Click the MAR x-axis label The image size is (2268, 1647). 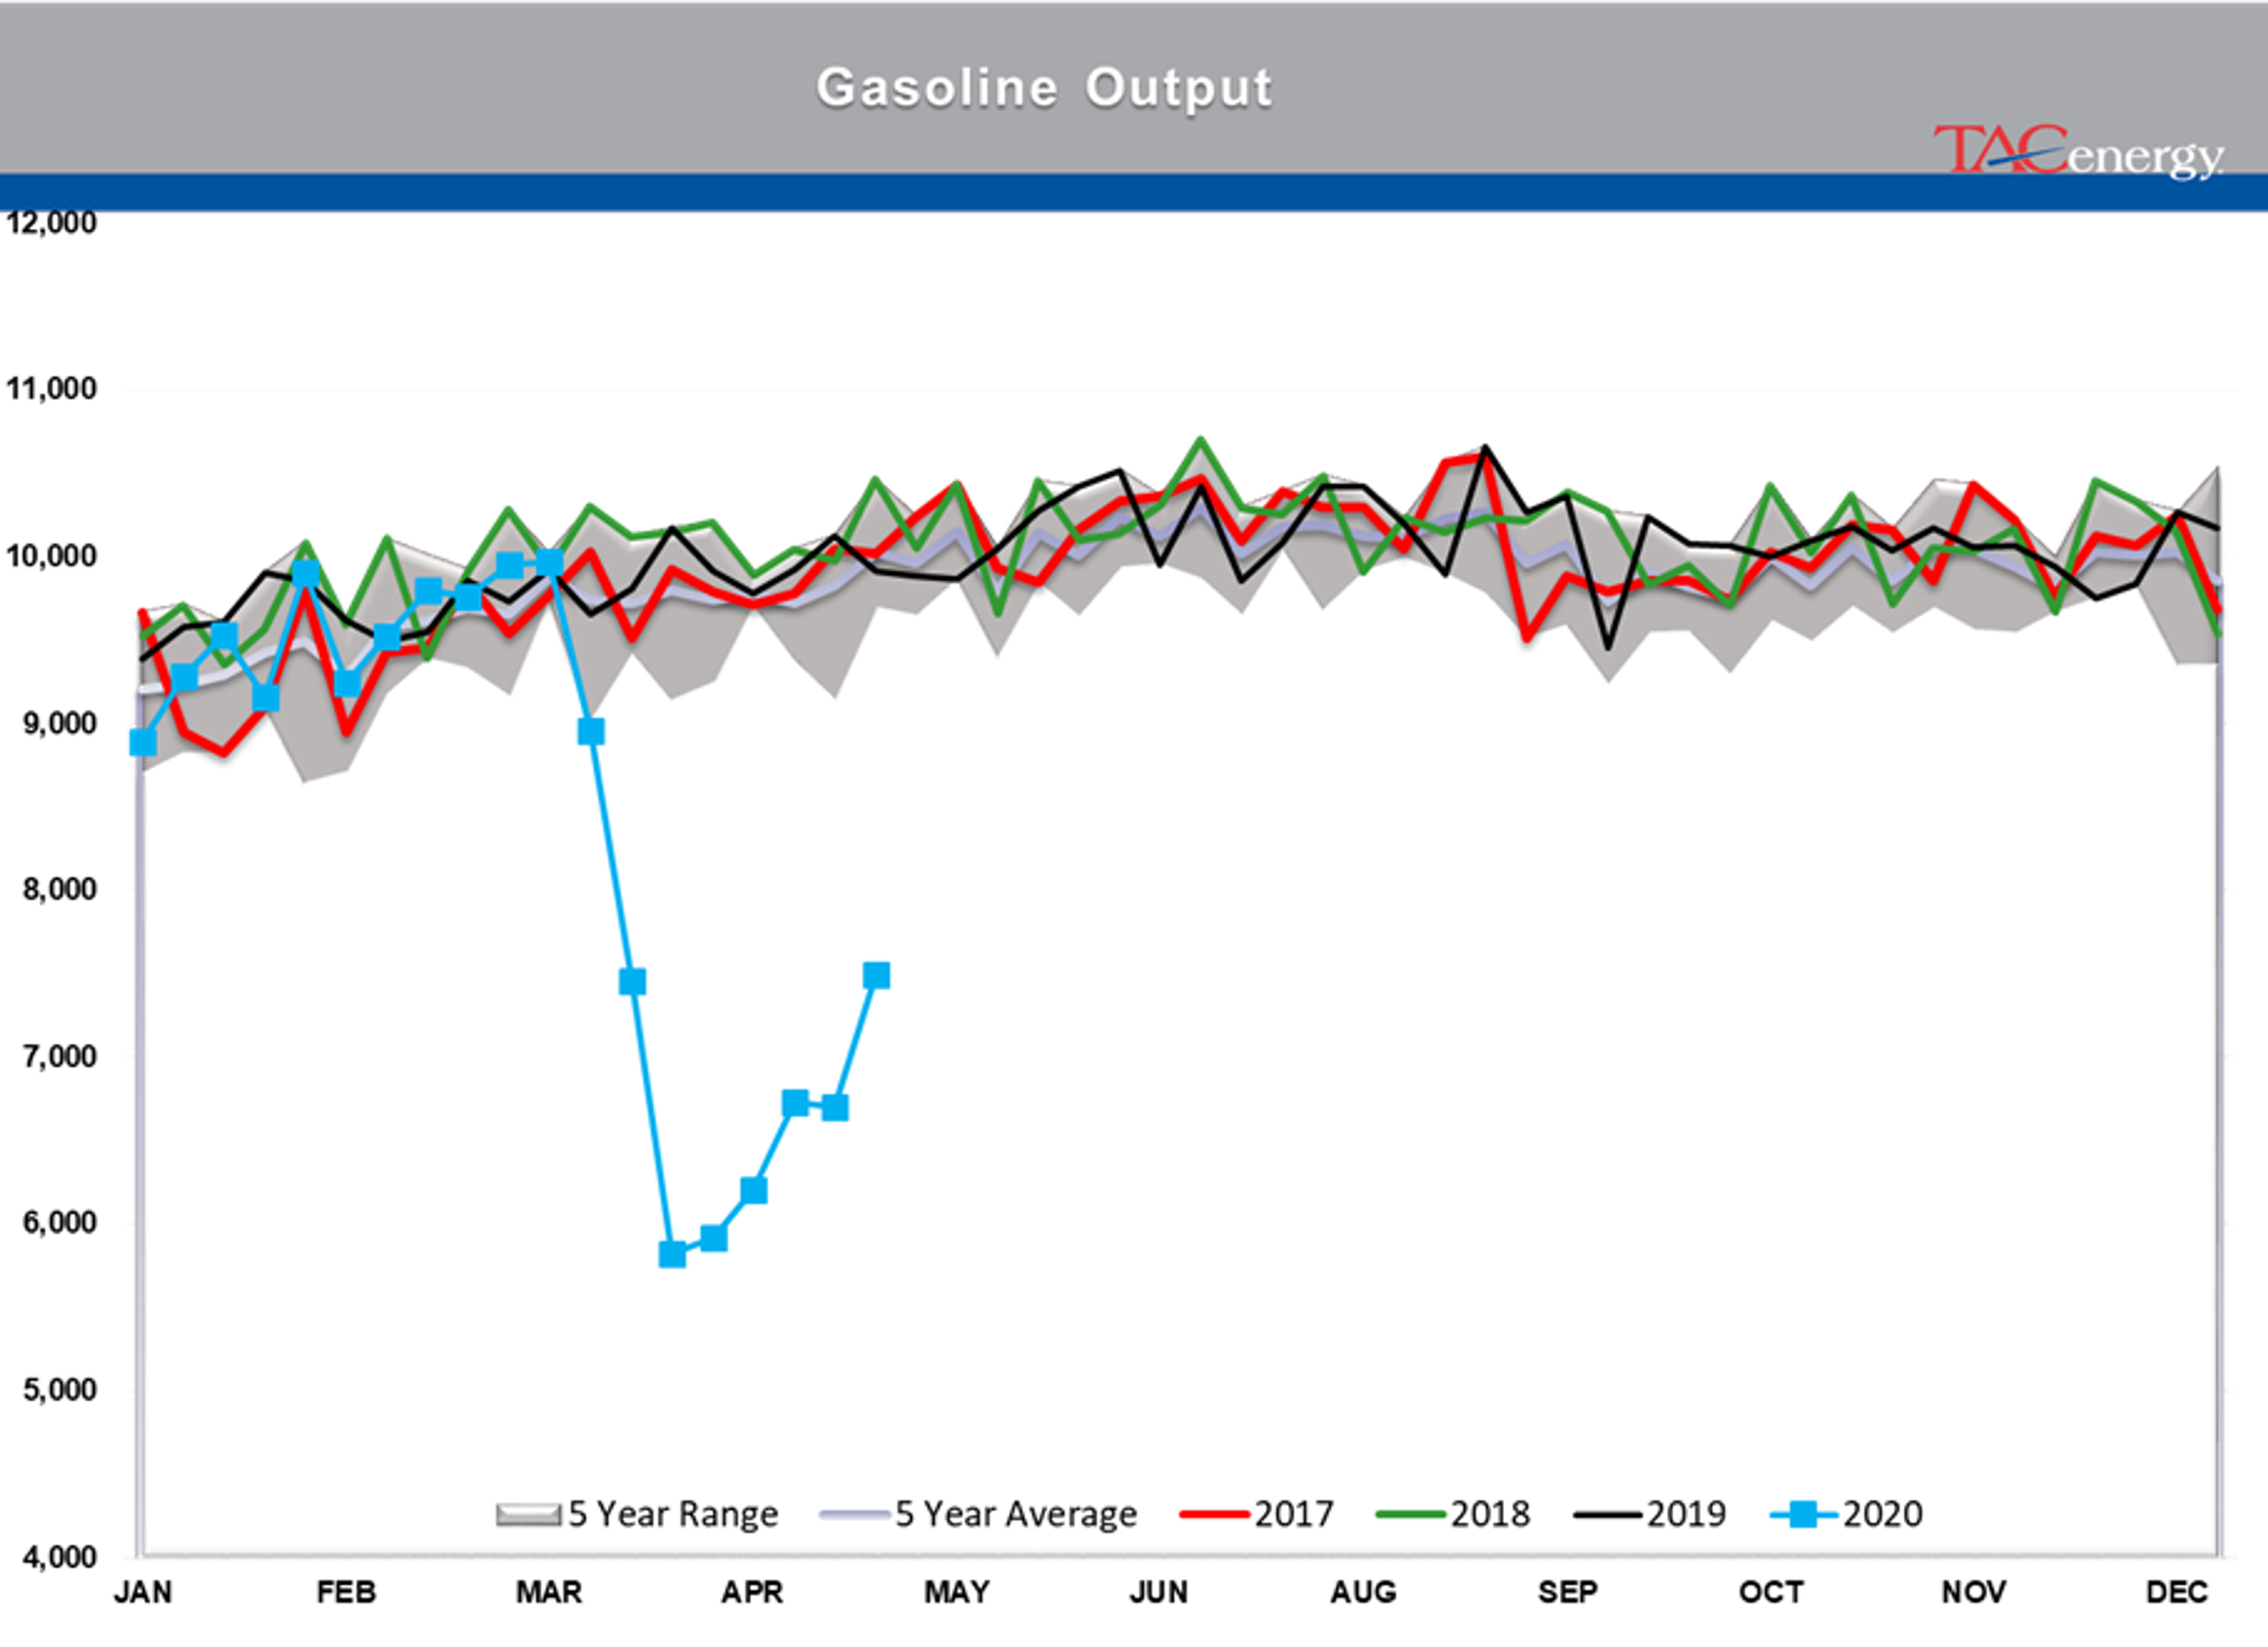point(549,1592)
